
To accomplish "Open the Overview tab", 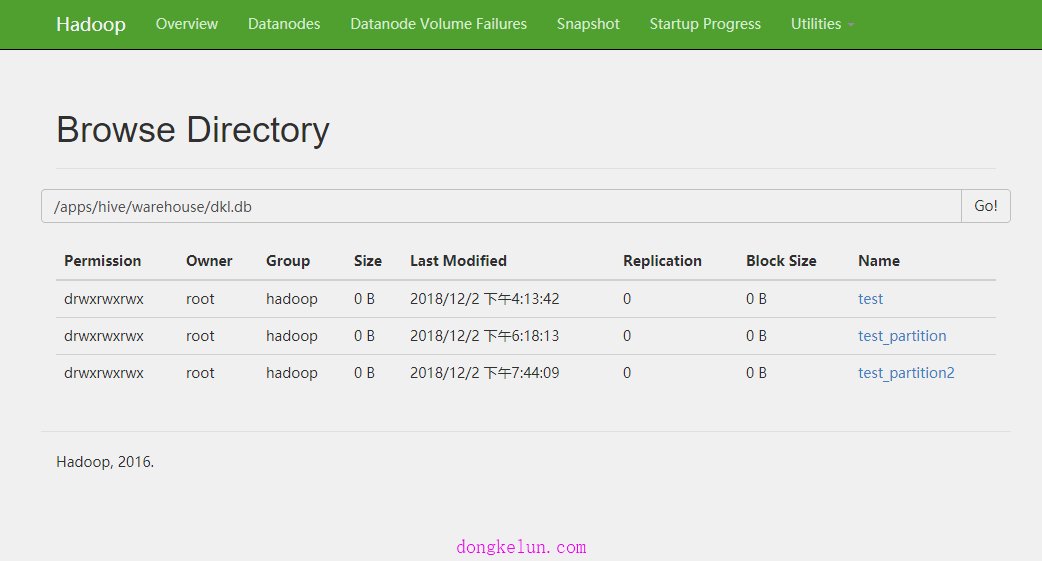I will (187, 24).
